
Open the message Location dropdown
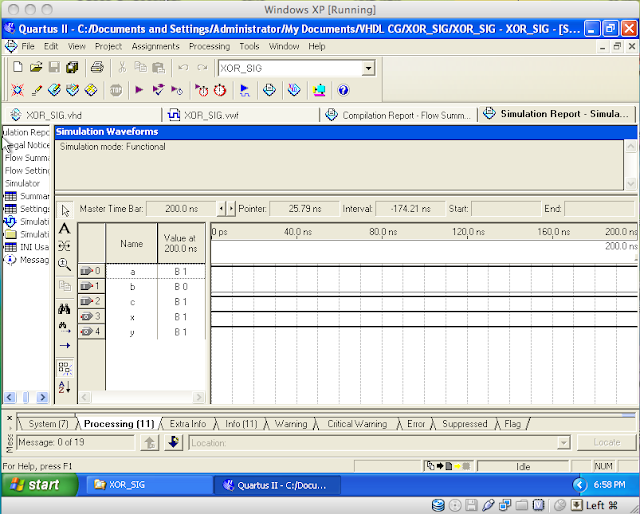coord(564,442)
